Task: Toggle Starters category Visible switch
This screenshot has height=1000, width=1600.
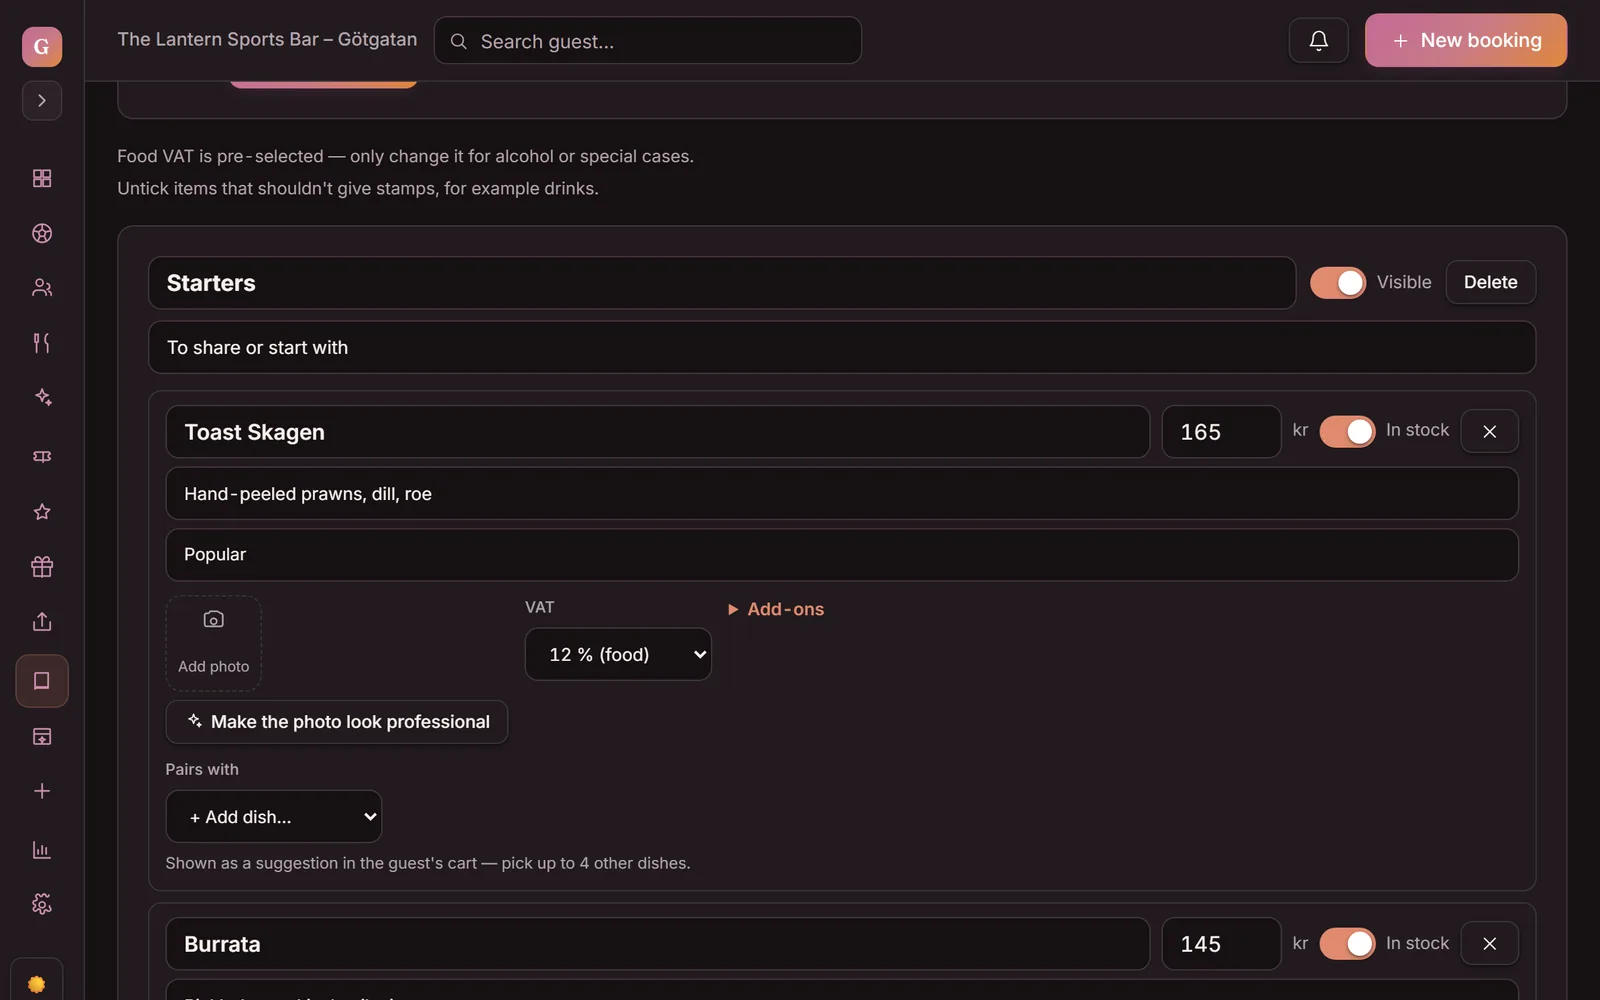Action: [x=1338, y=283]
